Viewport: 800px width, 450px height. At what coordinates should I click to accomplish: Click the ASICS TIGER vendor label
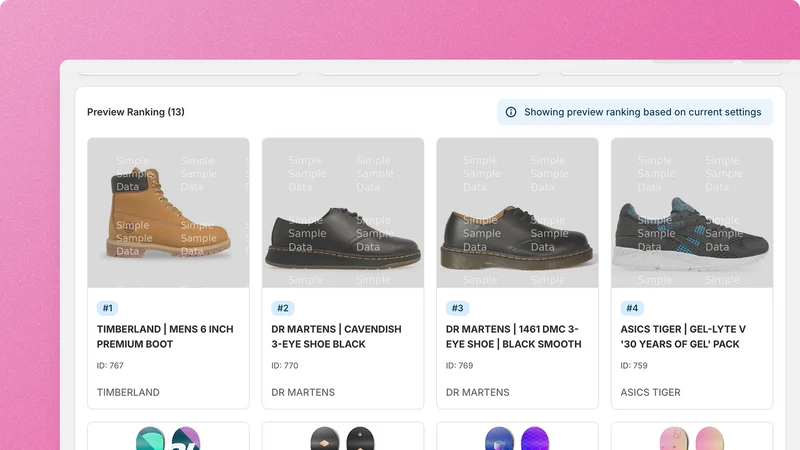[651, 392]
